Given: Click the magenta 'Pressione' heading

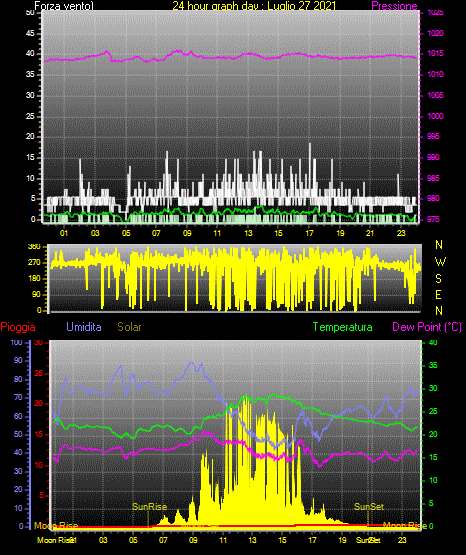Looking at the screenshot, I should click(394, 6).
